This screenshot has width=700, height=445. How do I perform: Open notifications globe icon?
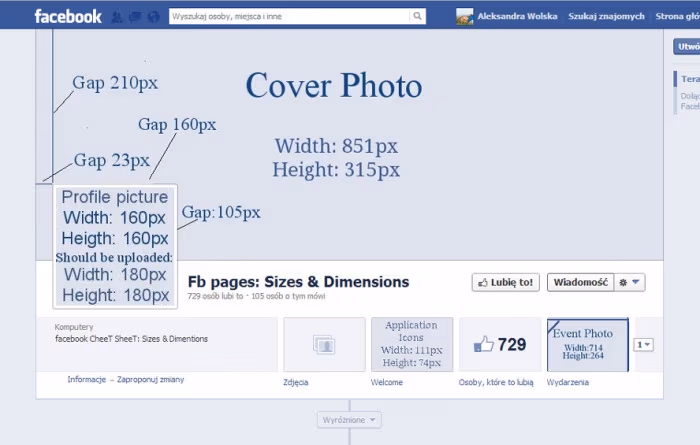pyautogui.click(x=154, y=17)
